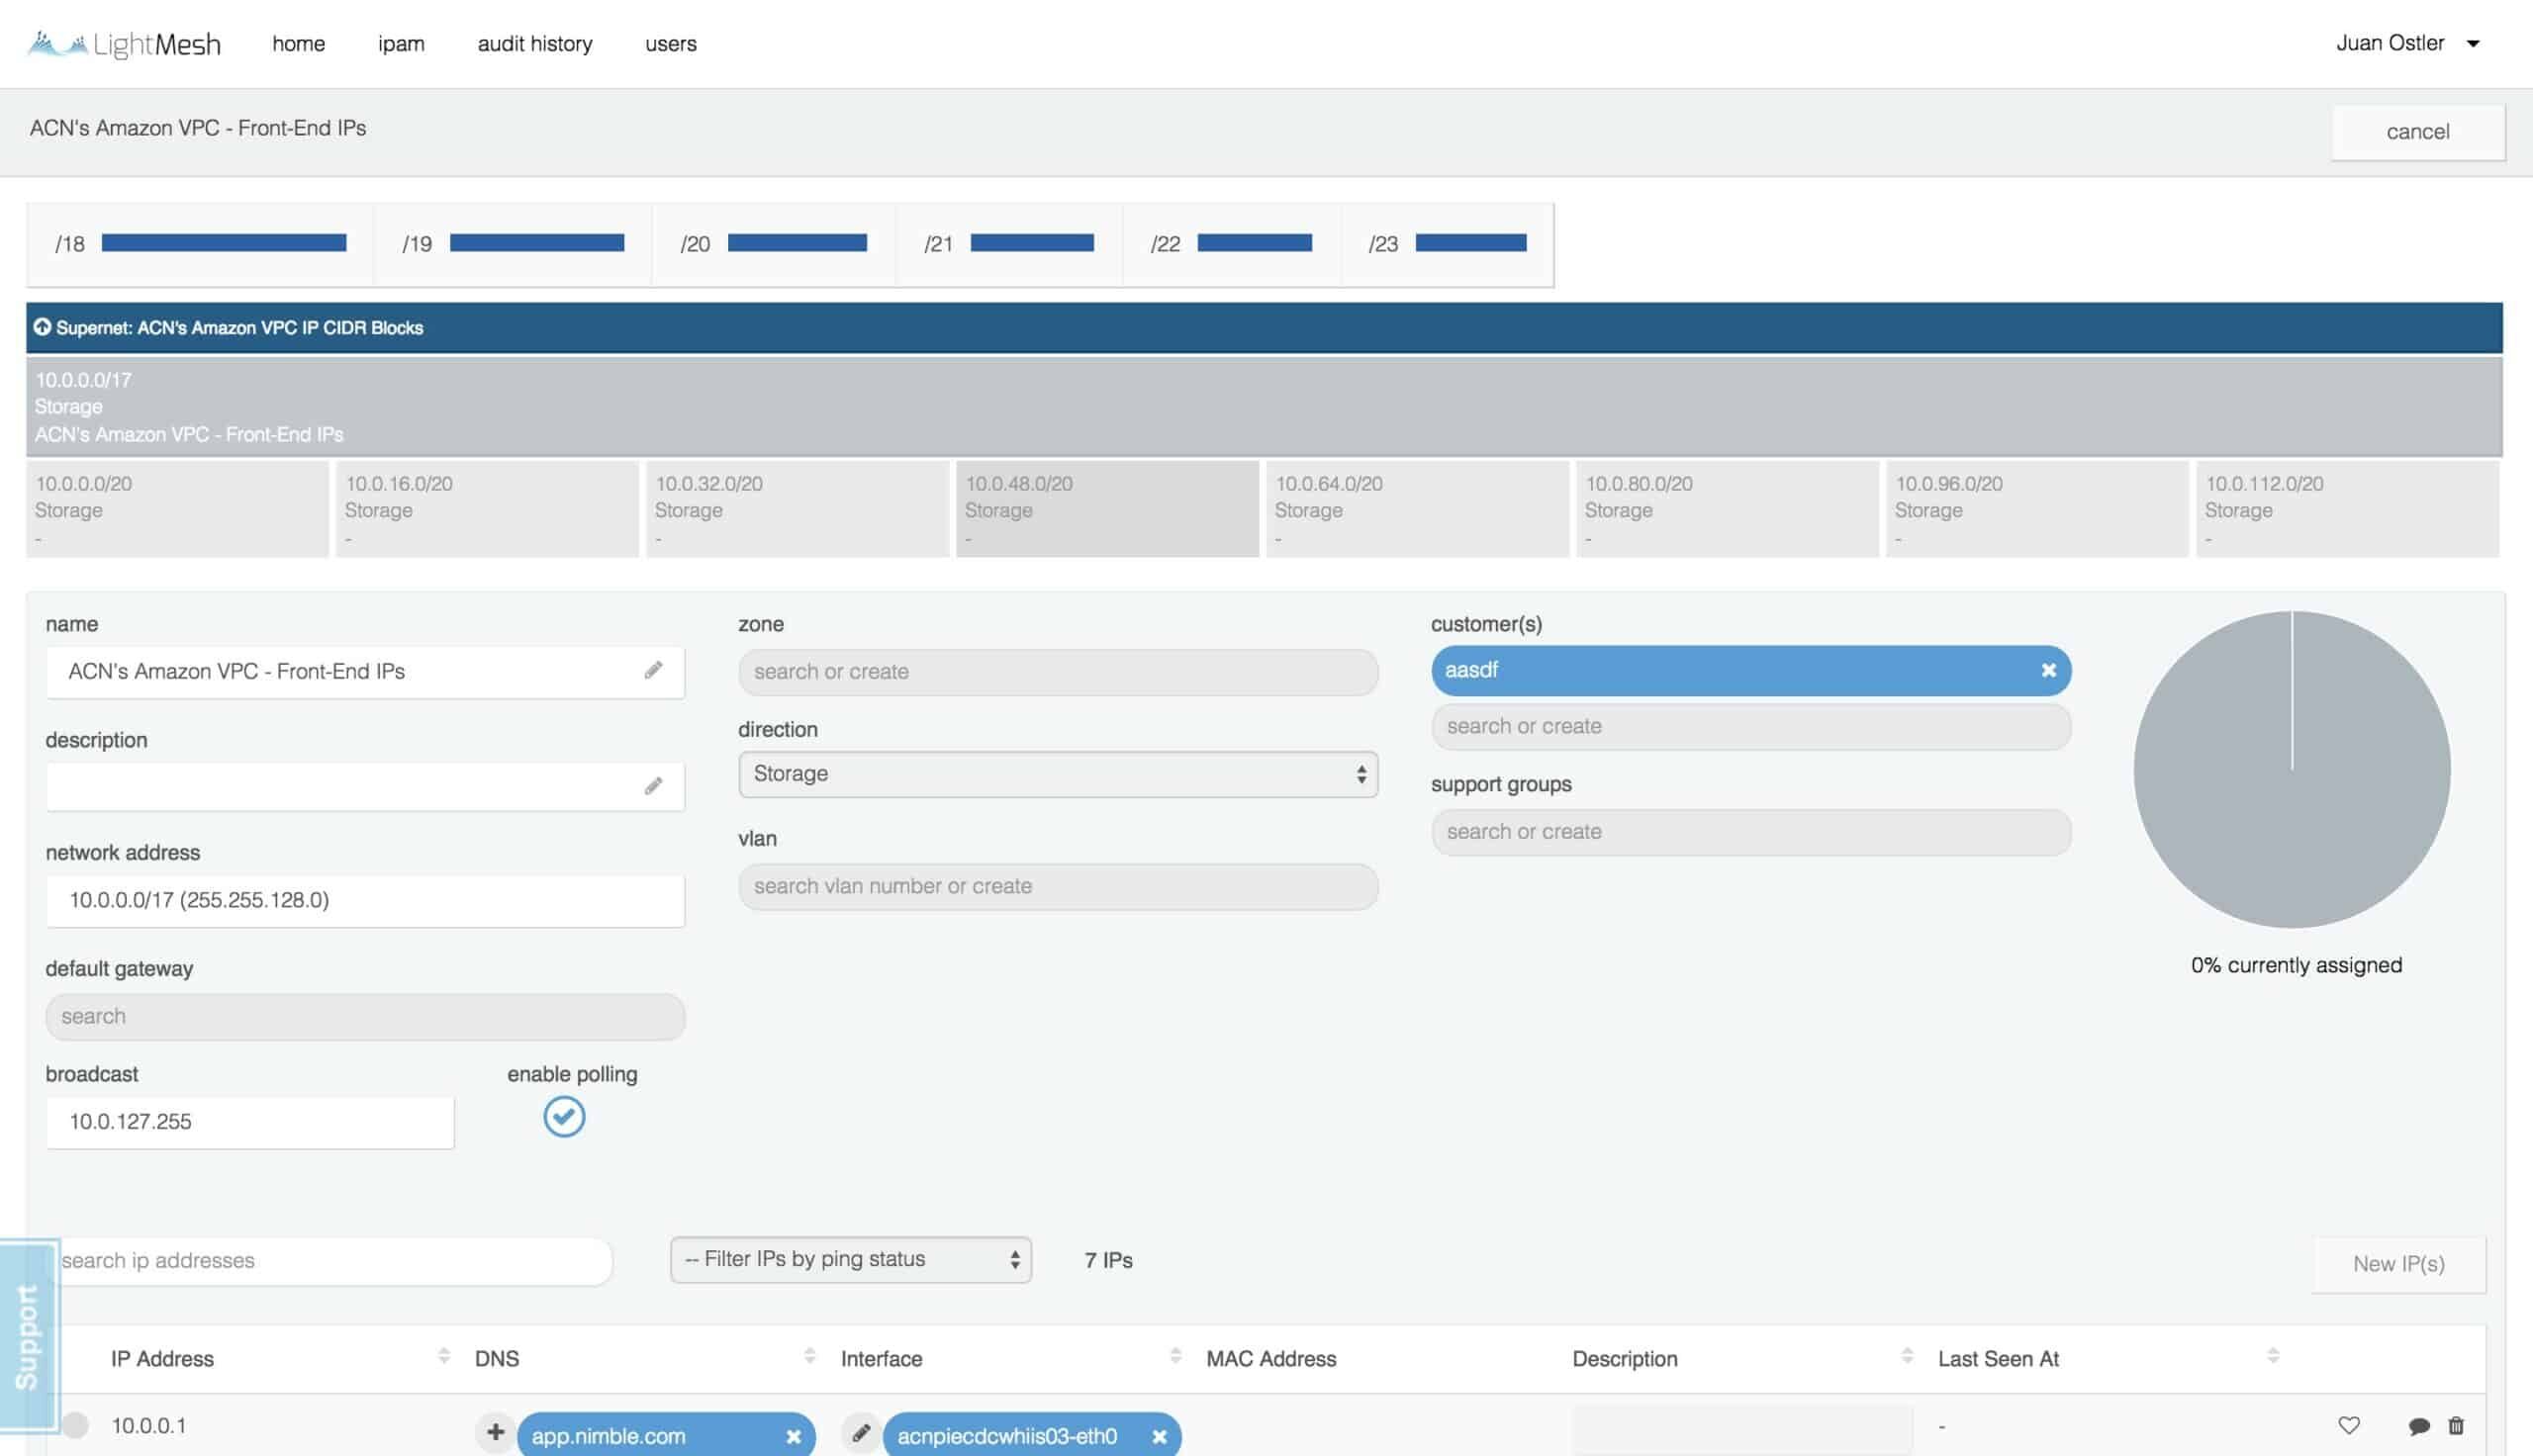This screenshot has height=1456, width=2533.
Task: Click the vlan number search field
Action: point(1058,887)
